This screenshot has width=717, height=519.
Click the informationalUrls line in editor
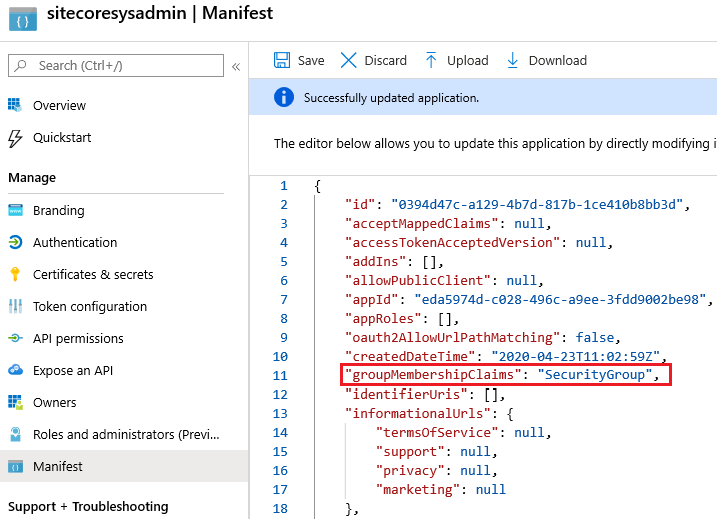[429, 413]
